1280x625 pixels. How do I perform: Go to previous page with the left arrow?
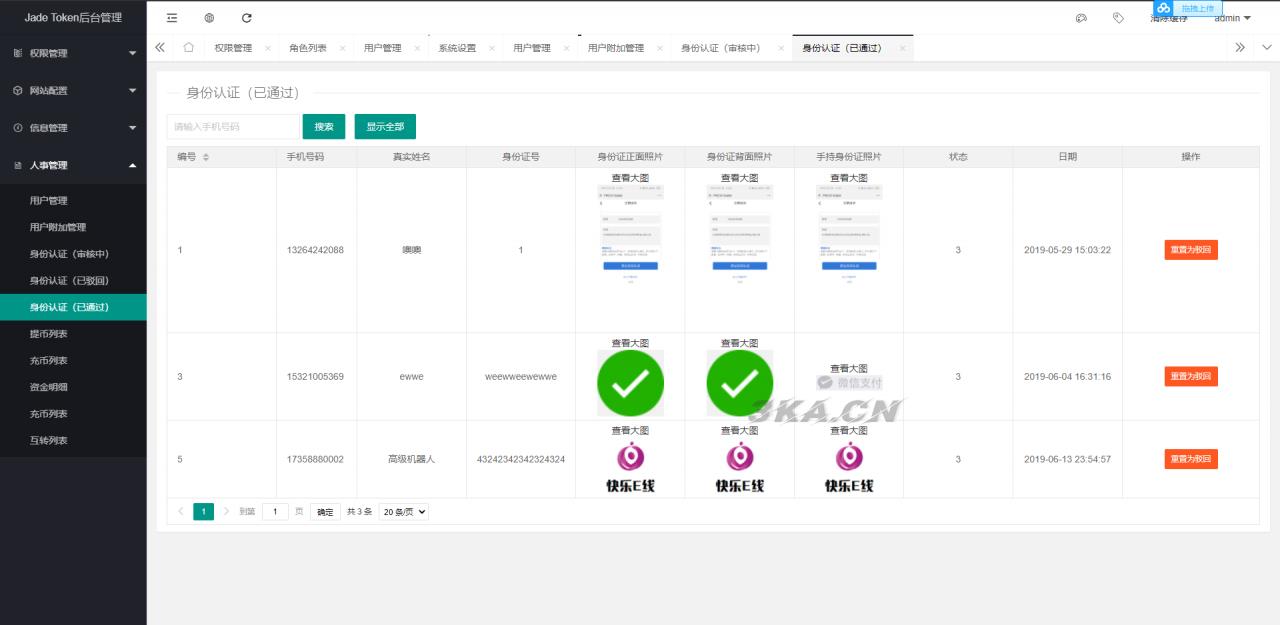[181, 511]
